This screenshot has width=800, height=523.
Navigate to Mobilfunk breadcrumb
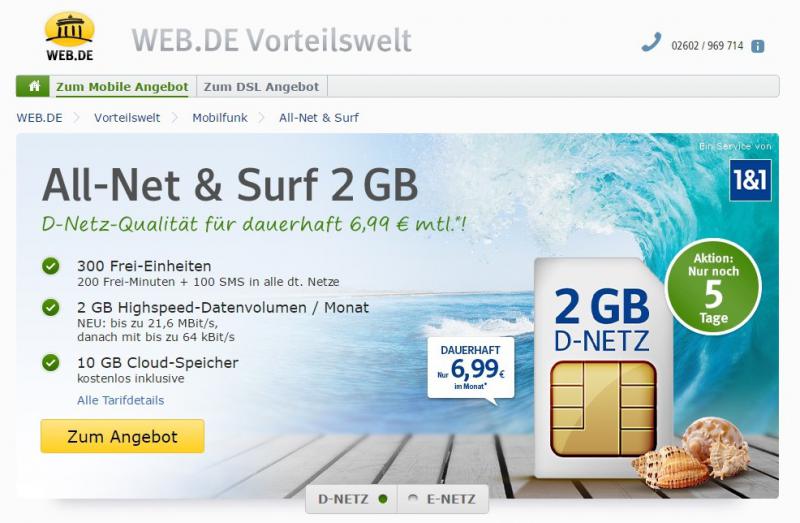[220, 118]
